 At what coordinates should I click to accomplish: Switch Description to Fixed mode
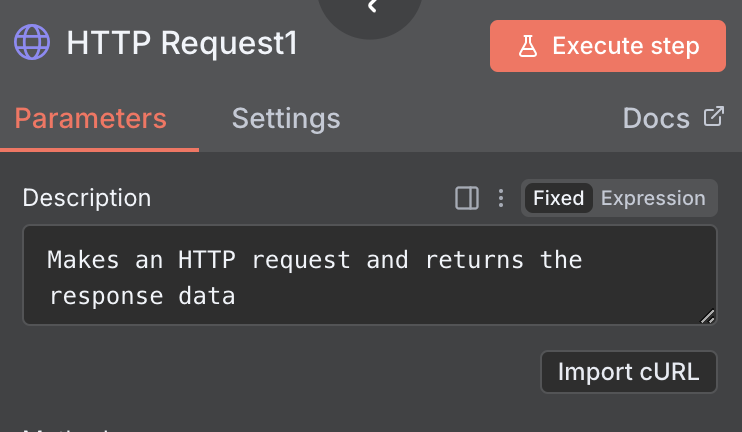558,198
